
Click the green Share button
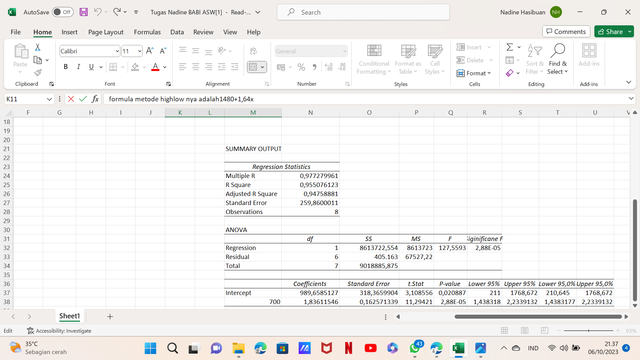click(614, 31)
